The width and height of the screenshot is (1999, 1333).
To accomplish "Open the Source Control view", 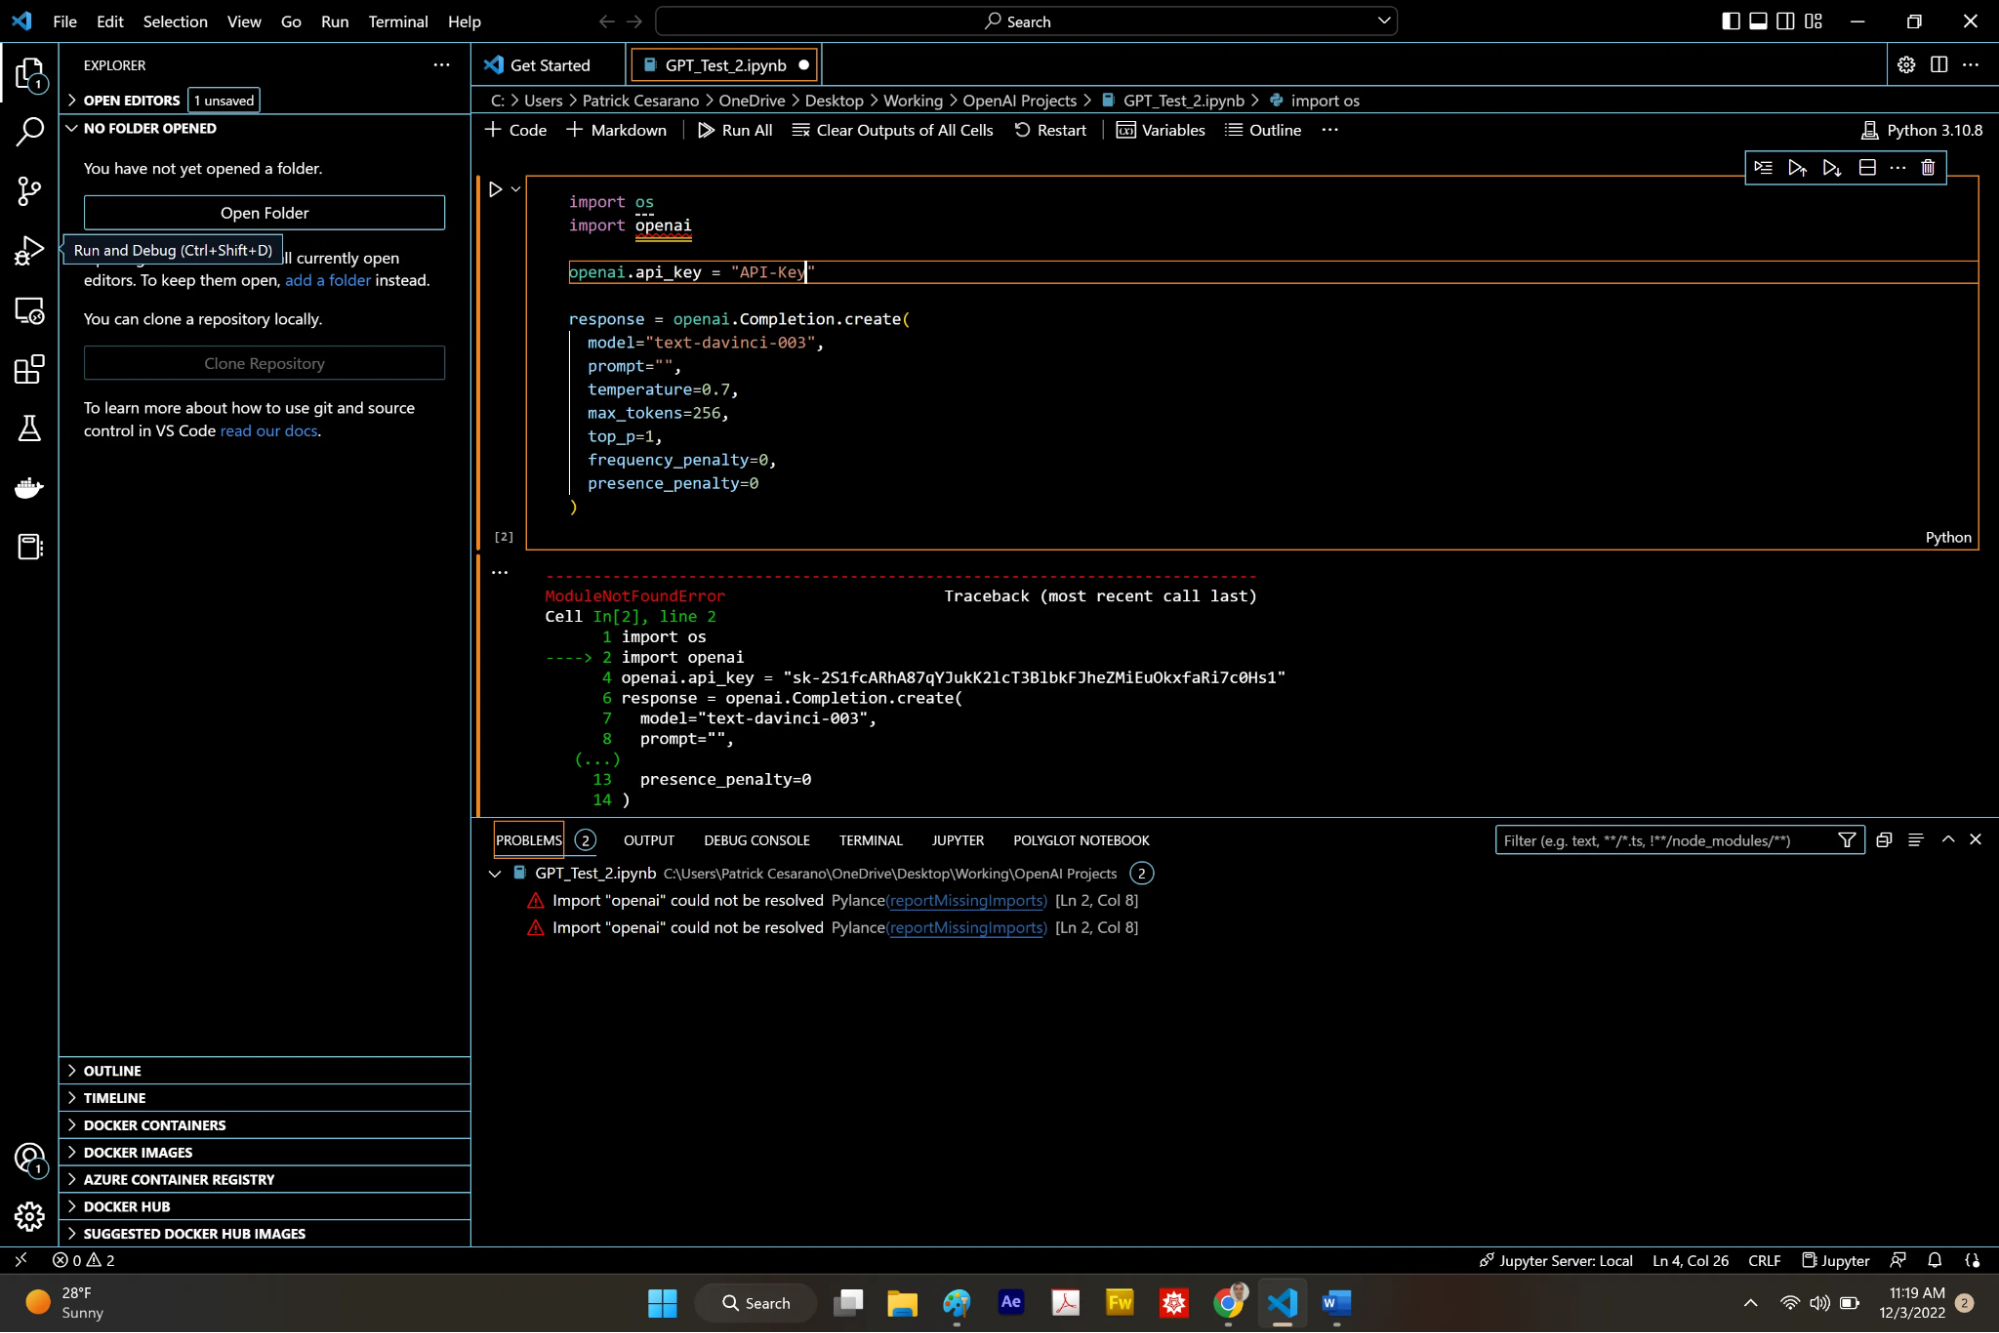I will pos(29,190).
